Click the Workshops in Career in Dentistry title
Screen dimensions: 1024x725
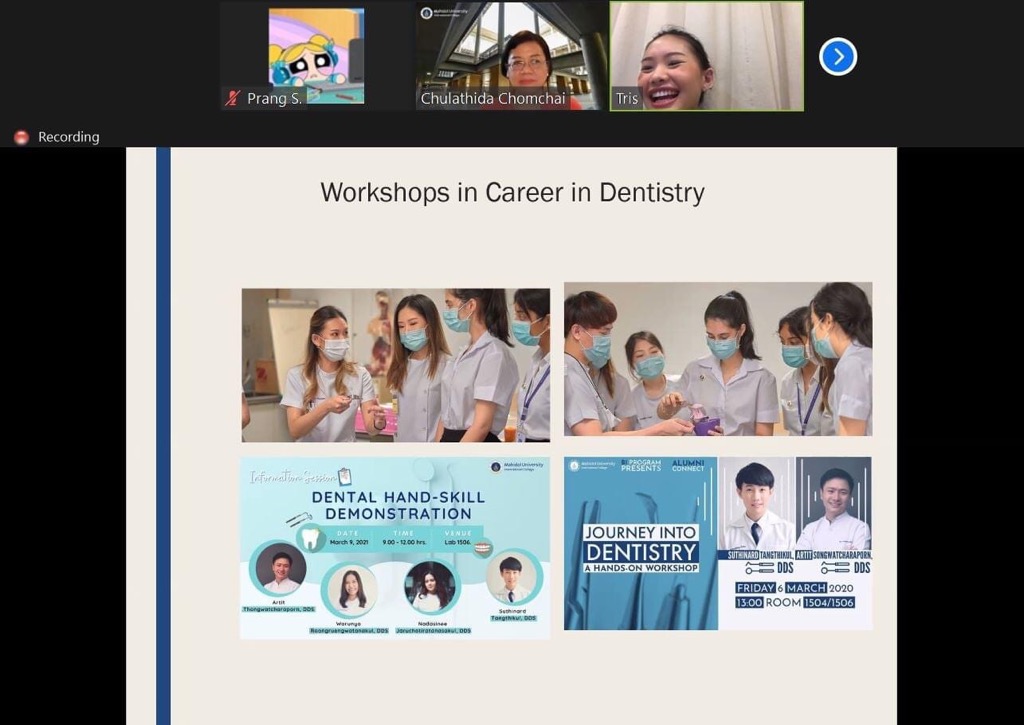coord(512,192)
